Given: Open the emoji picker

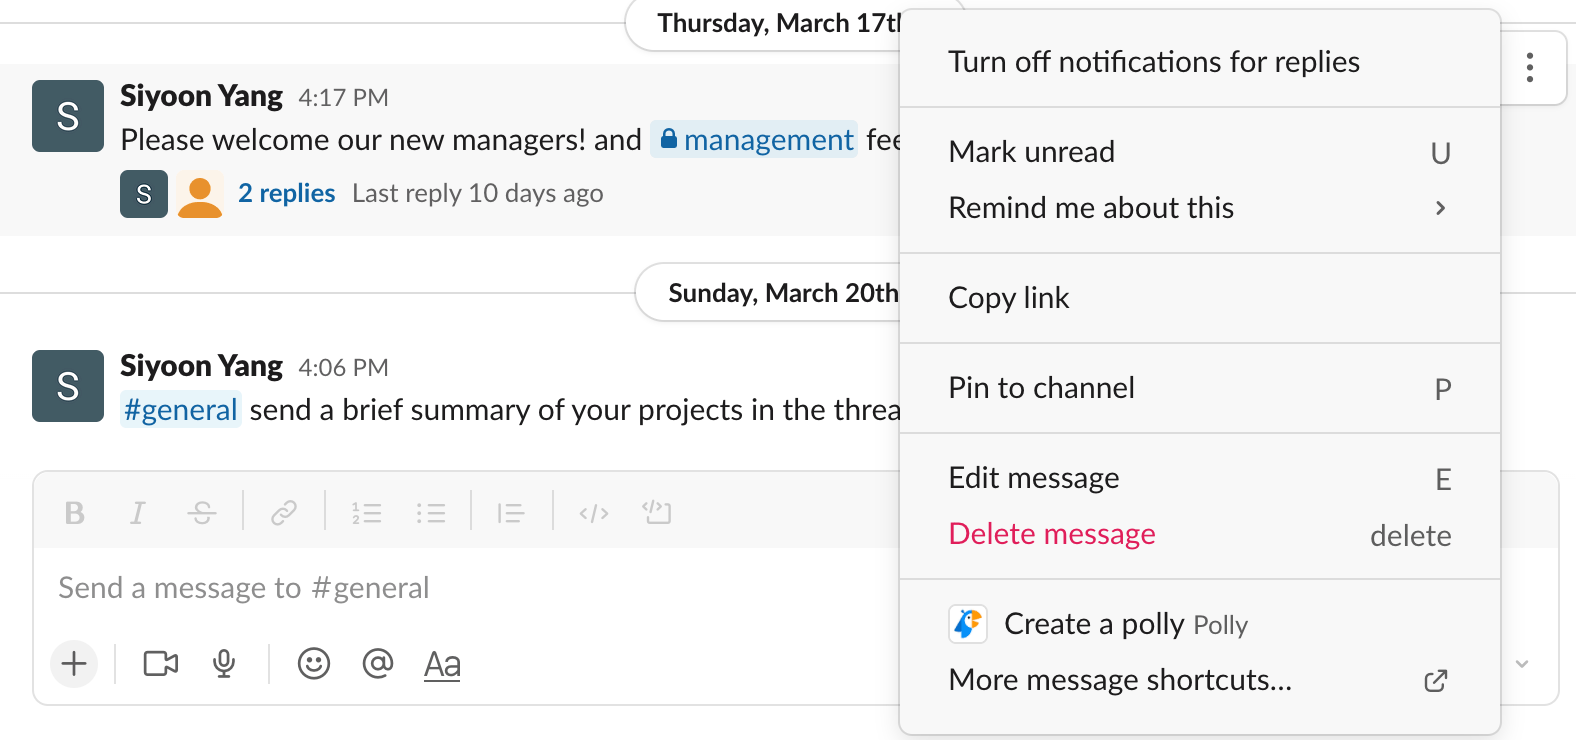Looking at the screenshot, I should click(x=313, y=663).
